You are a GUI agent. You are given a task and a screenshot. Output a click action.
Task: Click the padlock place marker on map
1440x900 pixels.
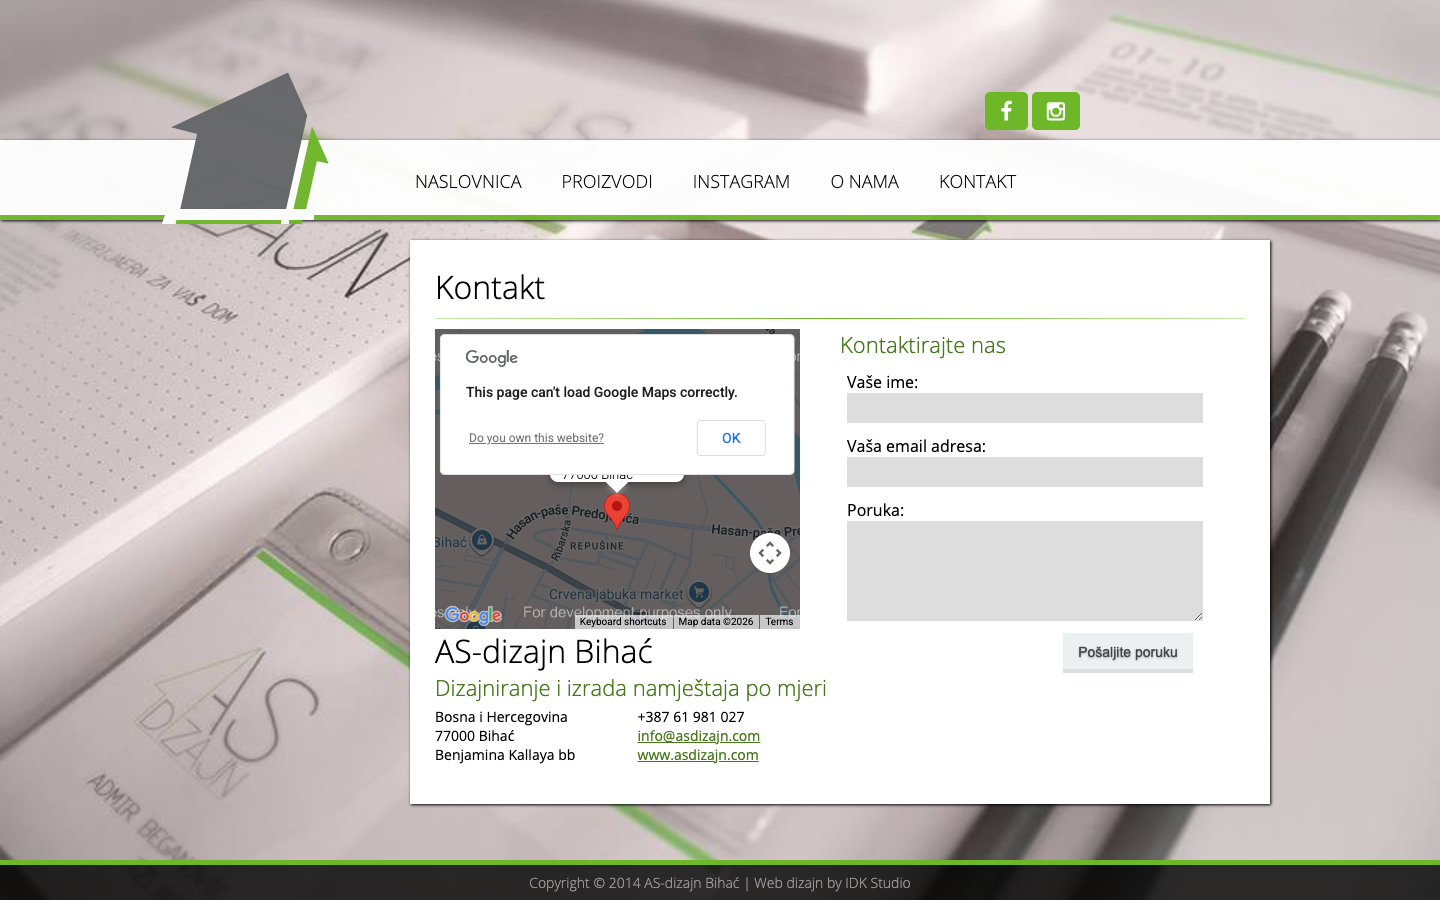482,541
